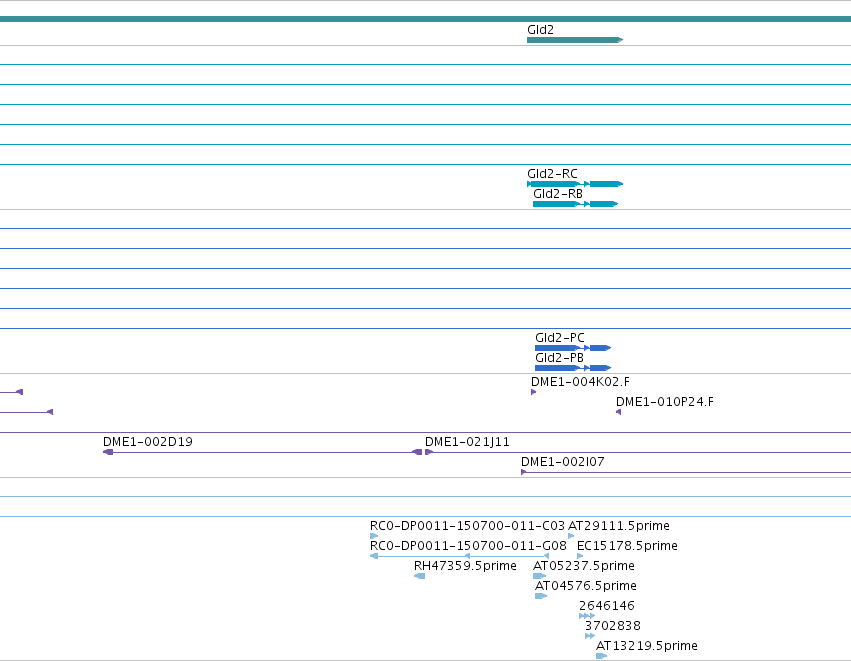Click the Gld2 gene name label
851x661 pixels.
click(x=541, y=30)
